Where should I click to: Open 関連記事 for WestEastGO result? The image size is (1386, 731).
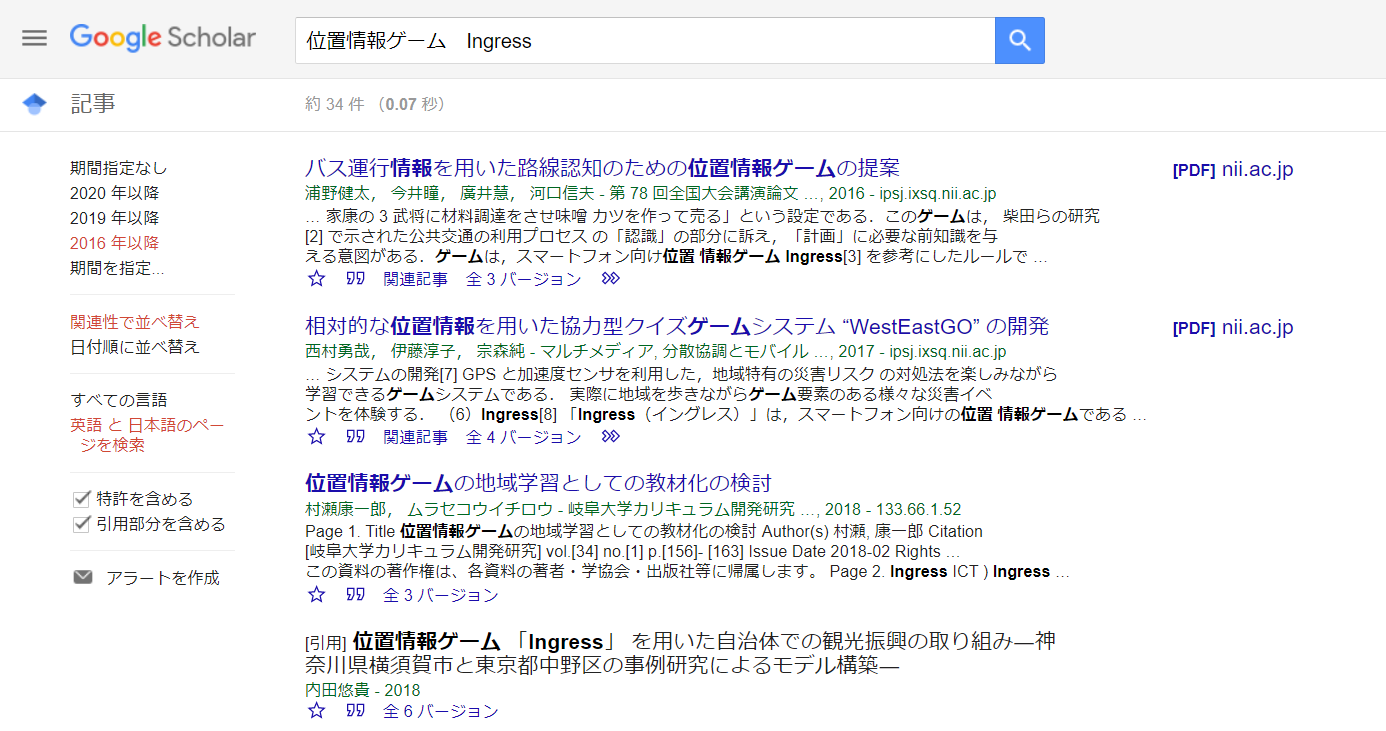(416, 438)
